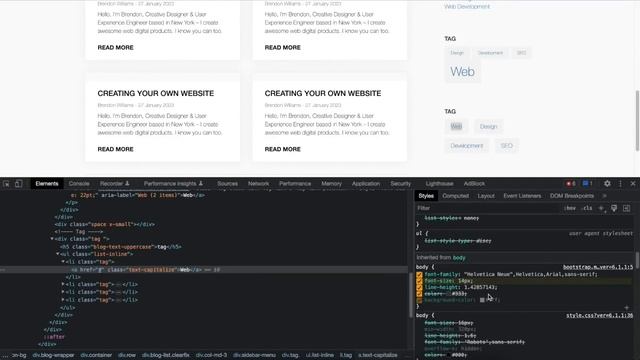Uncheck the line-height property checkbox
The height and width of the screenshot is (360, 640).
pyautogui.click(x=419, y=287)
